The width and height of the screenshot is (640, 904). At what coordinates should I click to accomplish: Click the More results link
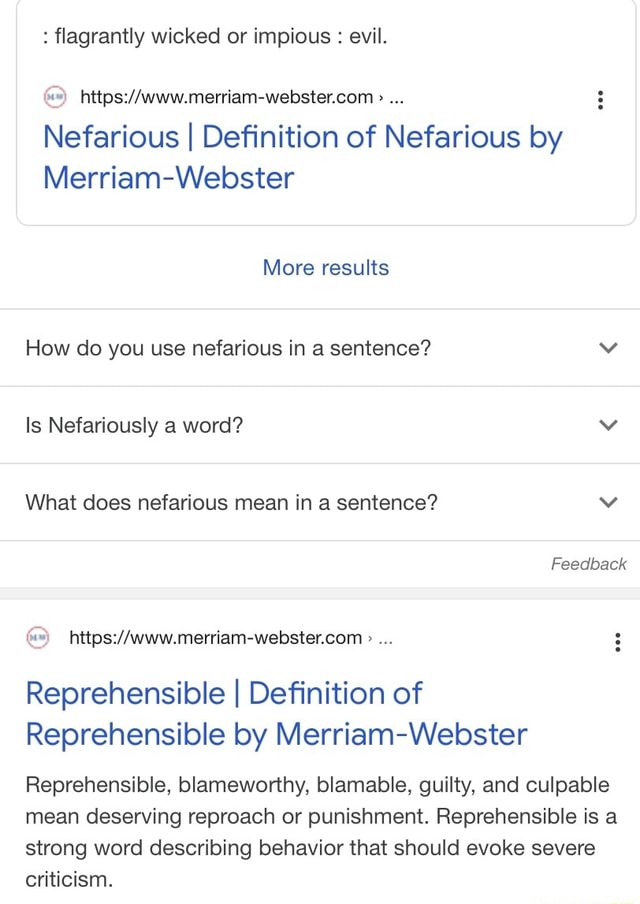click(x=325, y=268)
